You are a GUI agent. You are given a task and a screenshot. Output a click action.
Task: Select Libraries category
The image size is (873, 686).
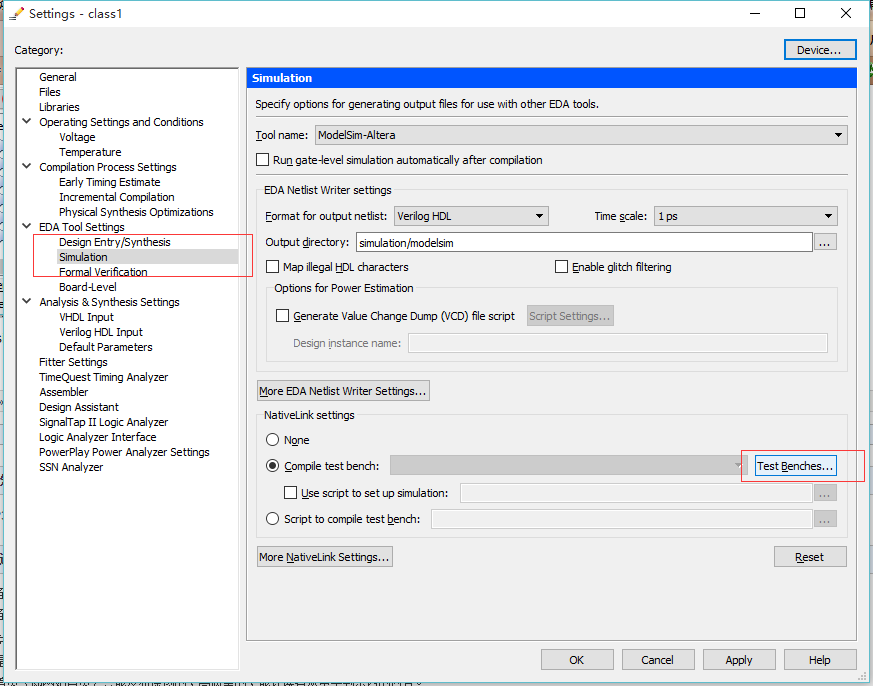pyautogui.click(x=59, y=107)
